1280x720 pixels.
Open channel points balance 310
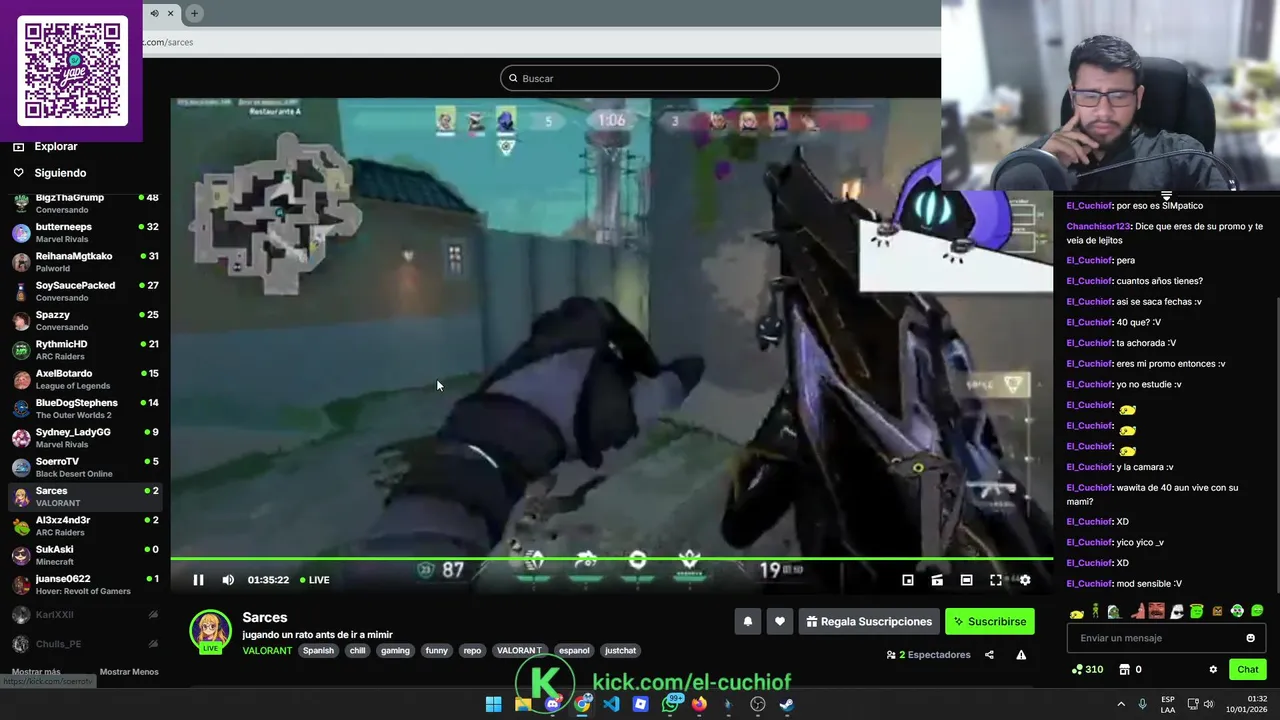pyautogui.click(x=1087, y=669)
